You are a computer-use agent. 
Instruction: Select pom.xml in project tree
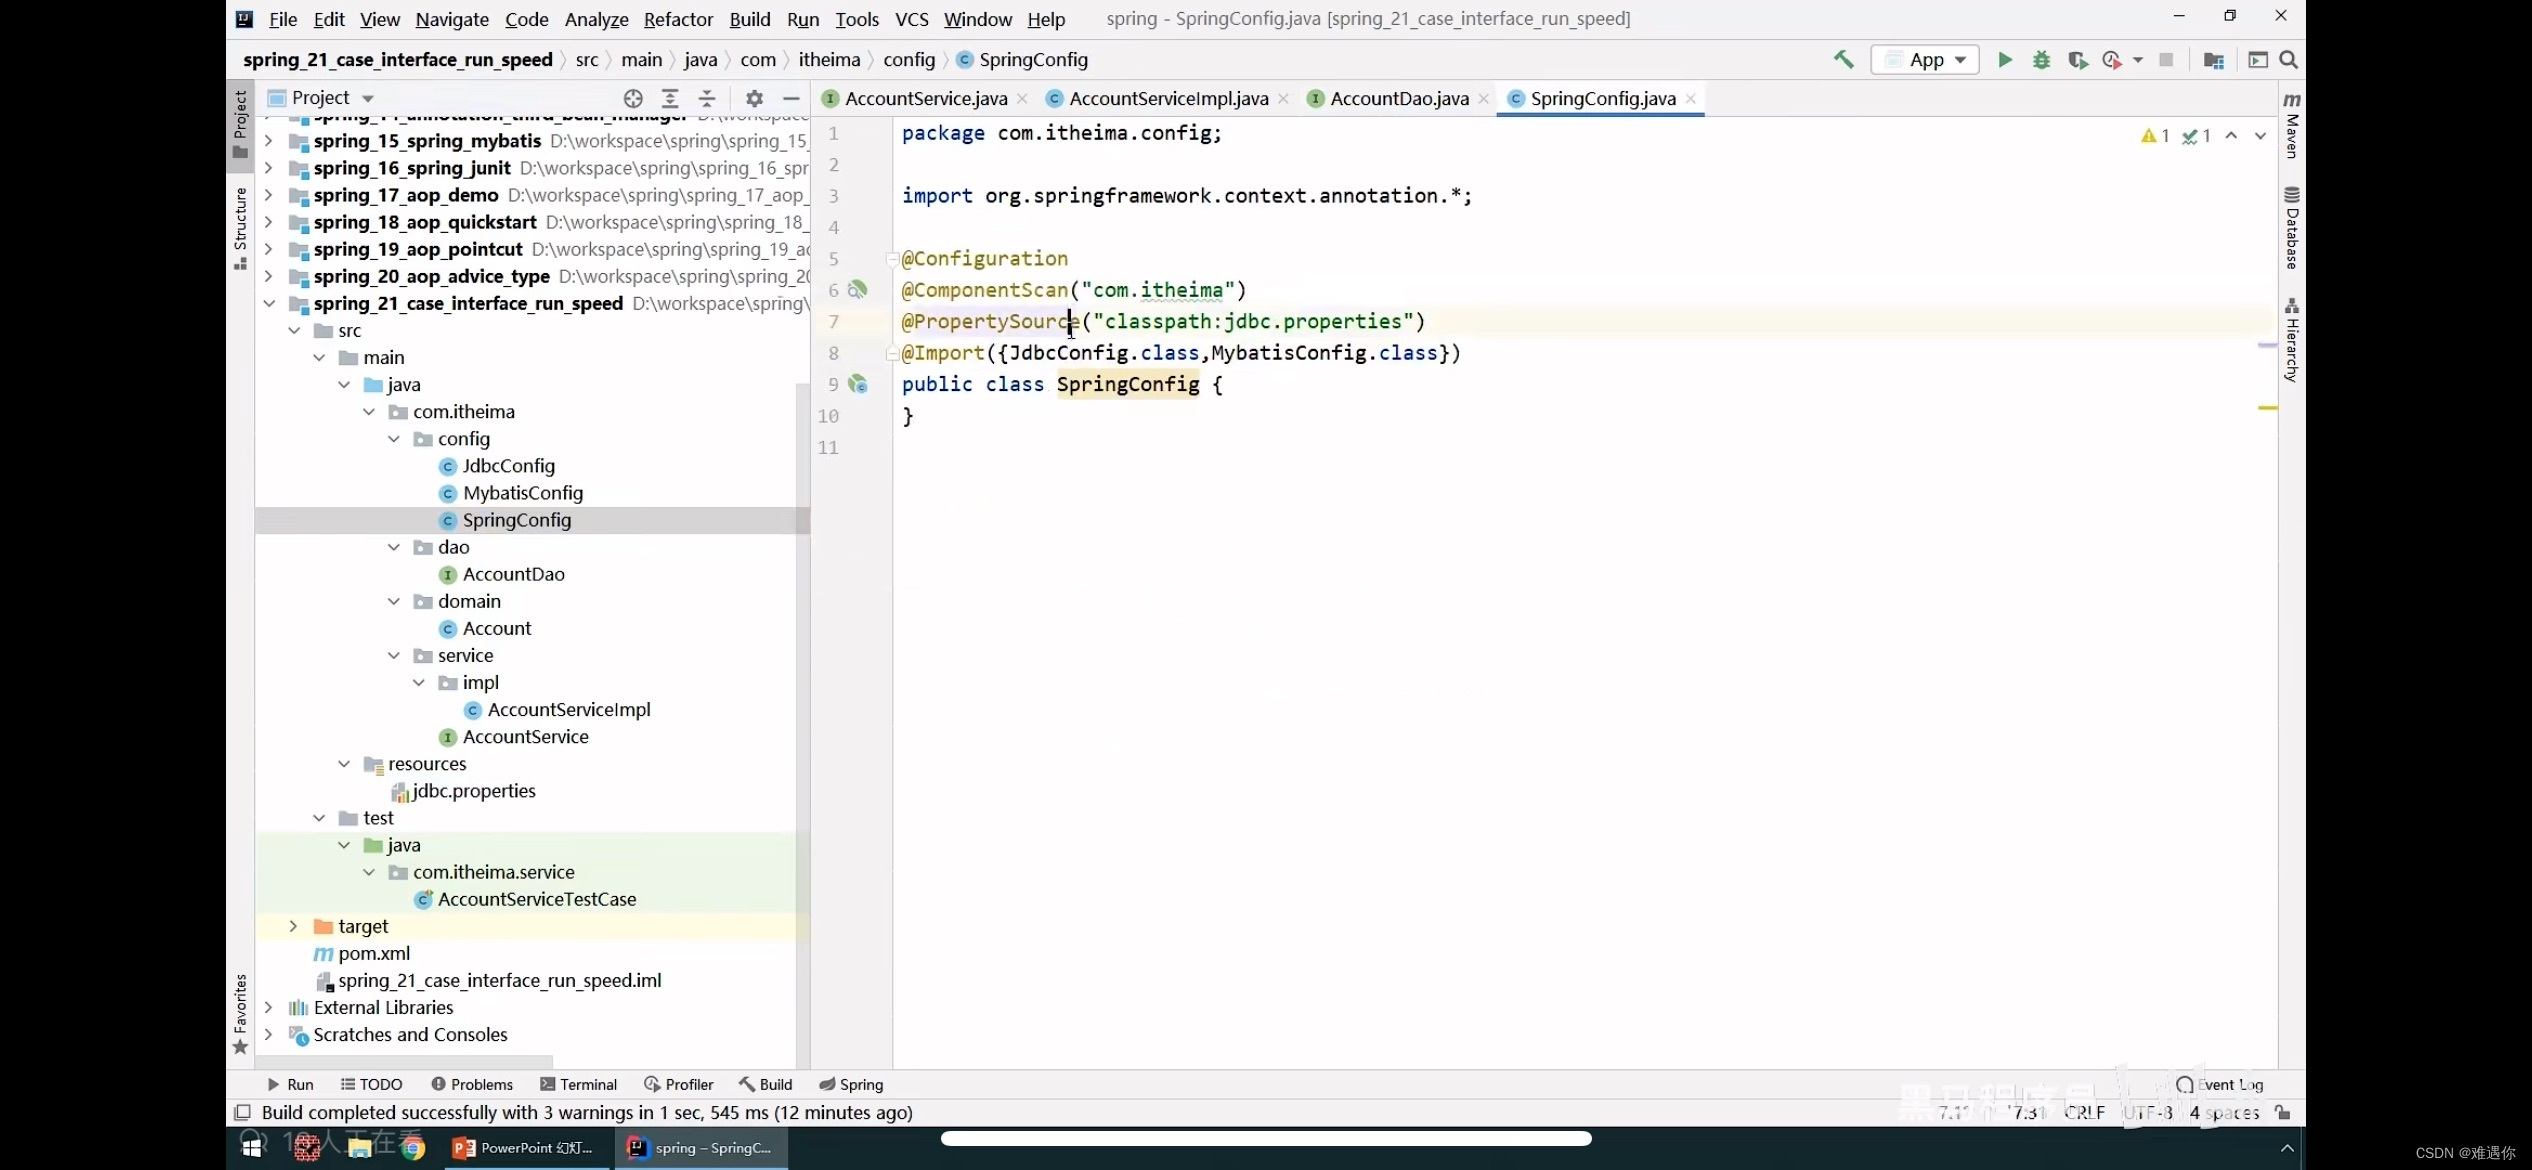click(373, 953)
